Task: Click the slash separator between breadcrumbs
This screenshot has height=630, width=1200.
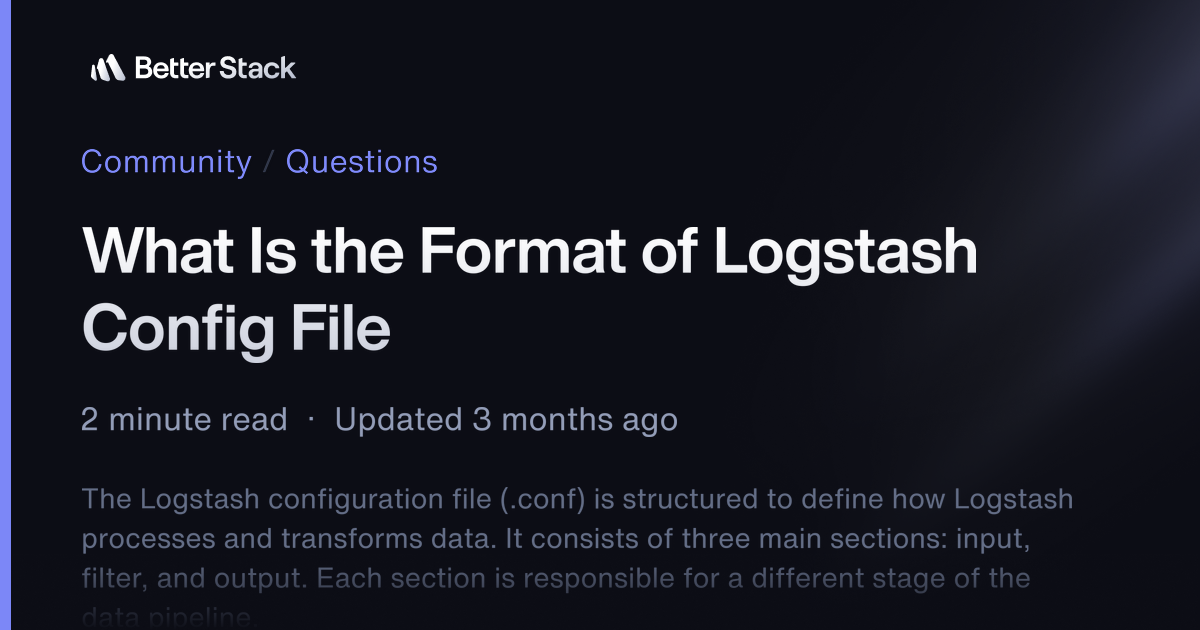Action: point(268,163)
